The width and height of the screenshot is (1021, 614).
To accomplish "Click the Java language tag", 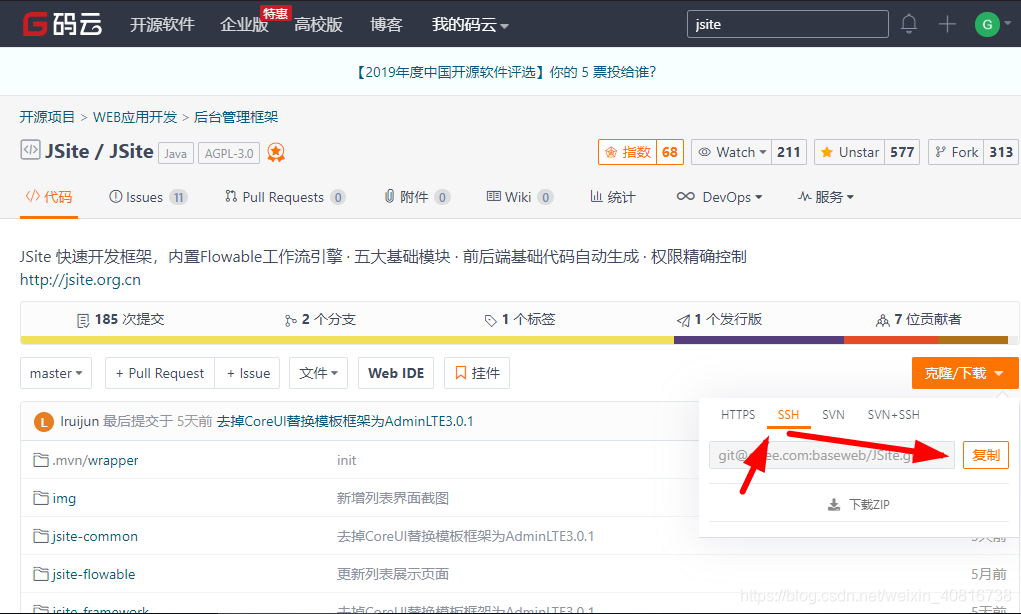I will pos(176,153).
